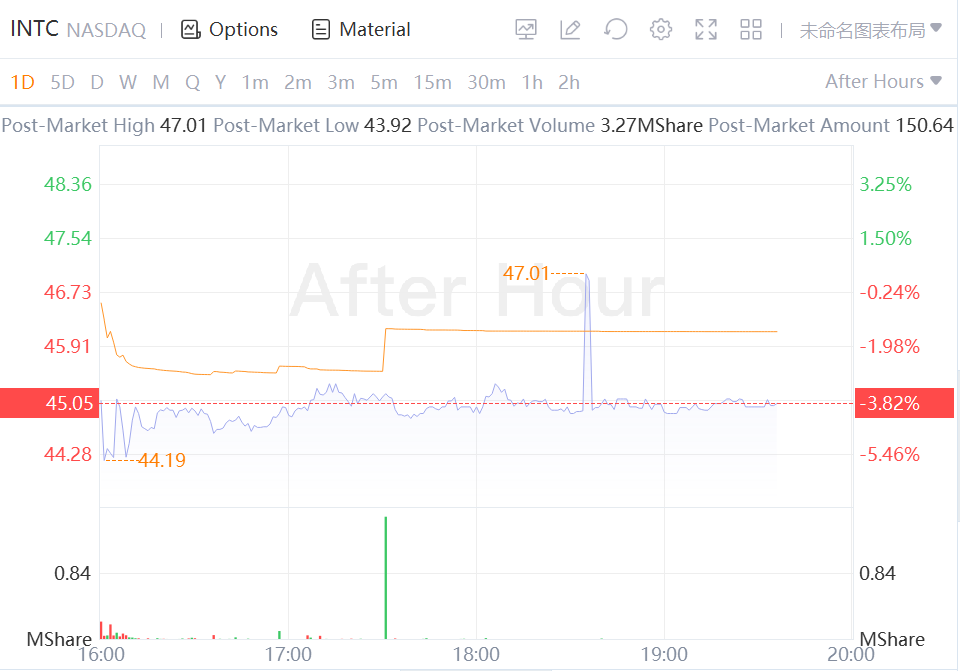The width and height of the screenshot is (960, 671).
Task: Click the INTC ticker symbol
Action: tap(34, 29)
